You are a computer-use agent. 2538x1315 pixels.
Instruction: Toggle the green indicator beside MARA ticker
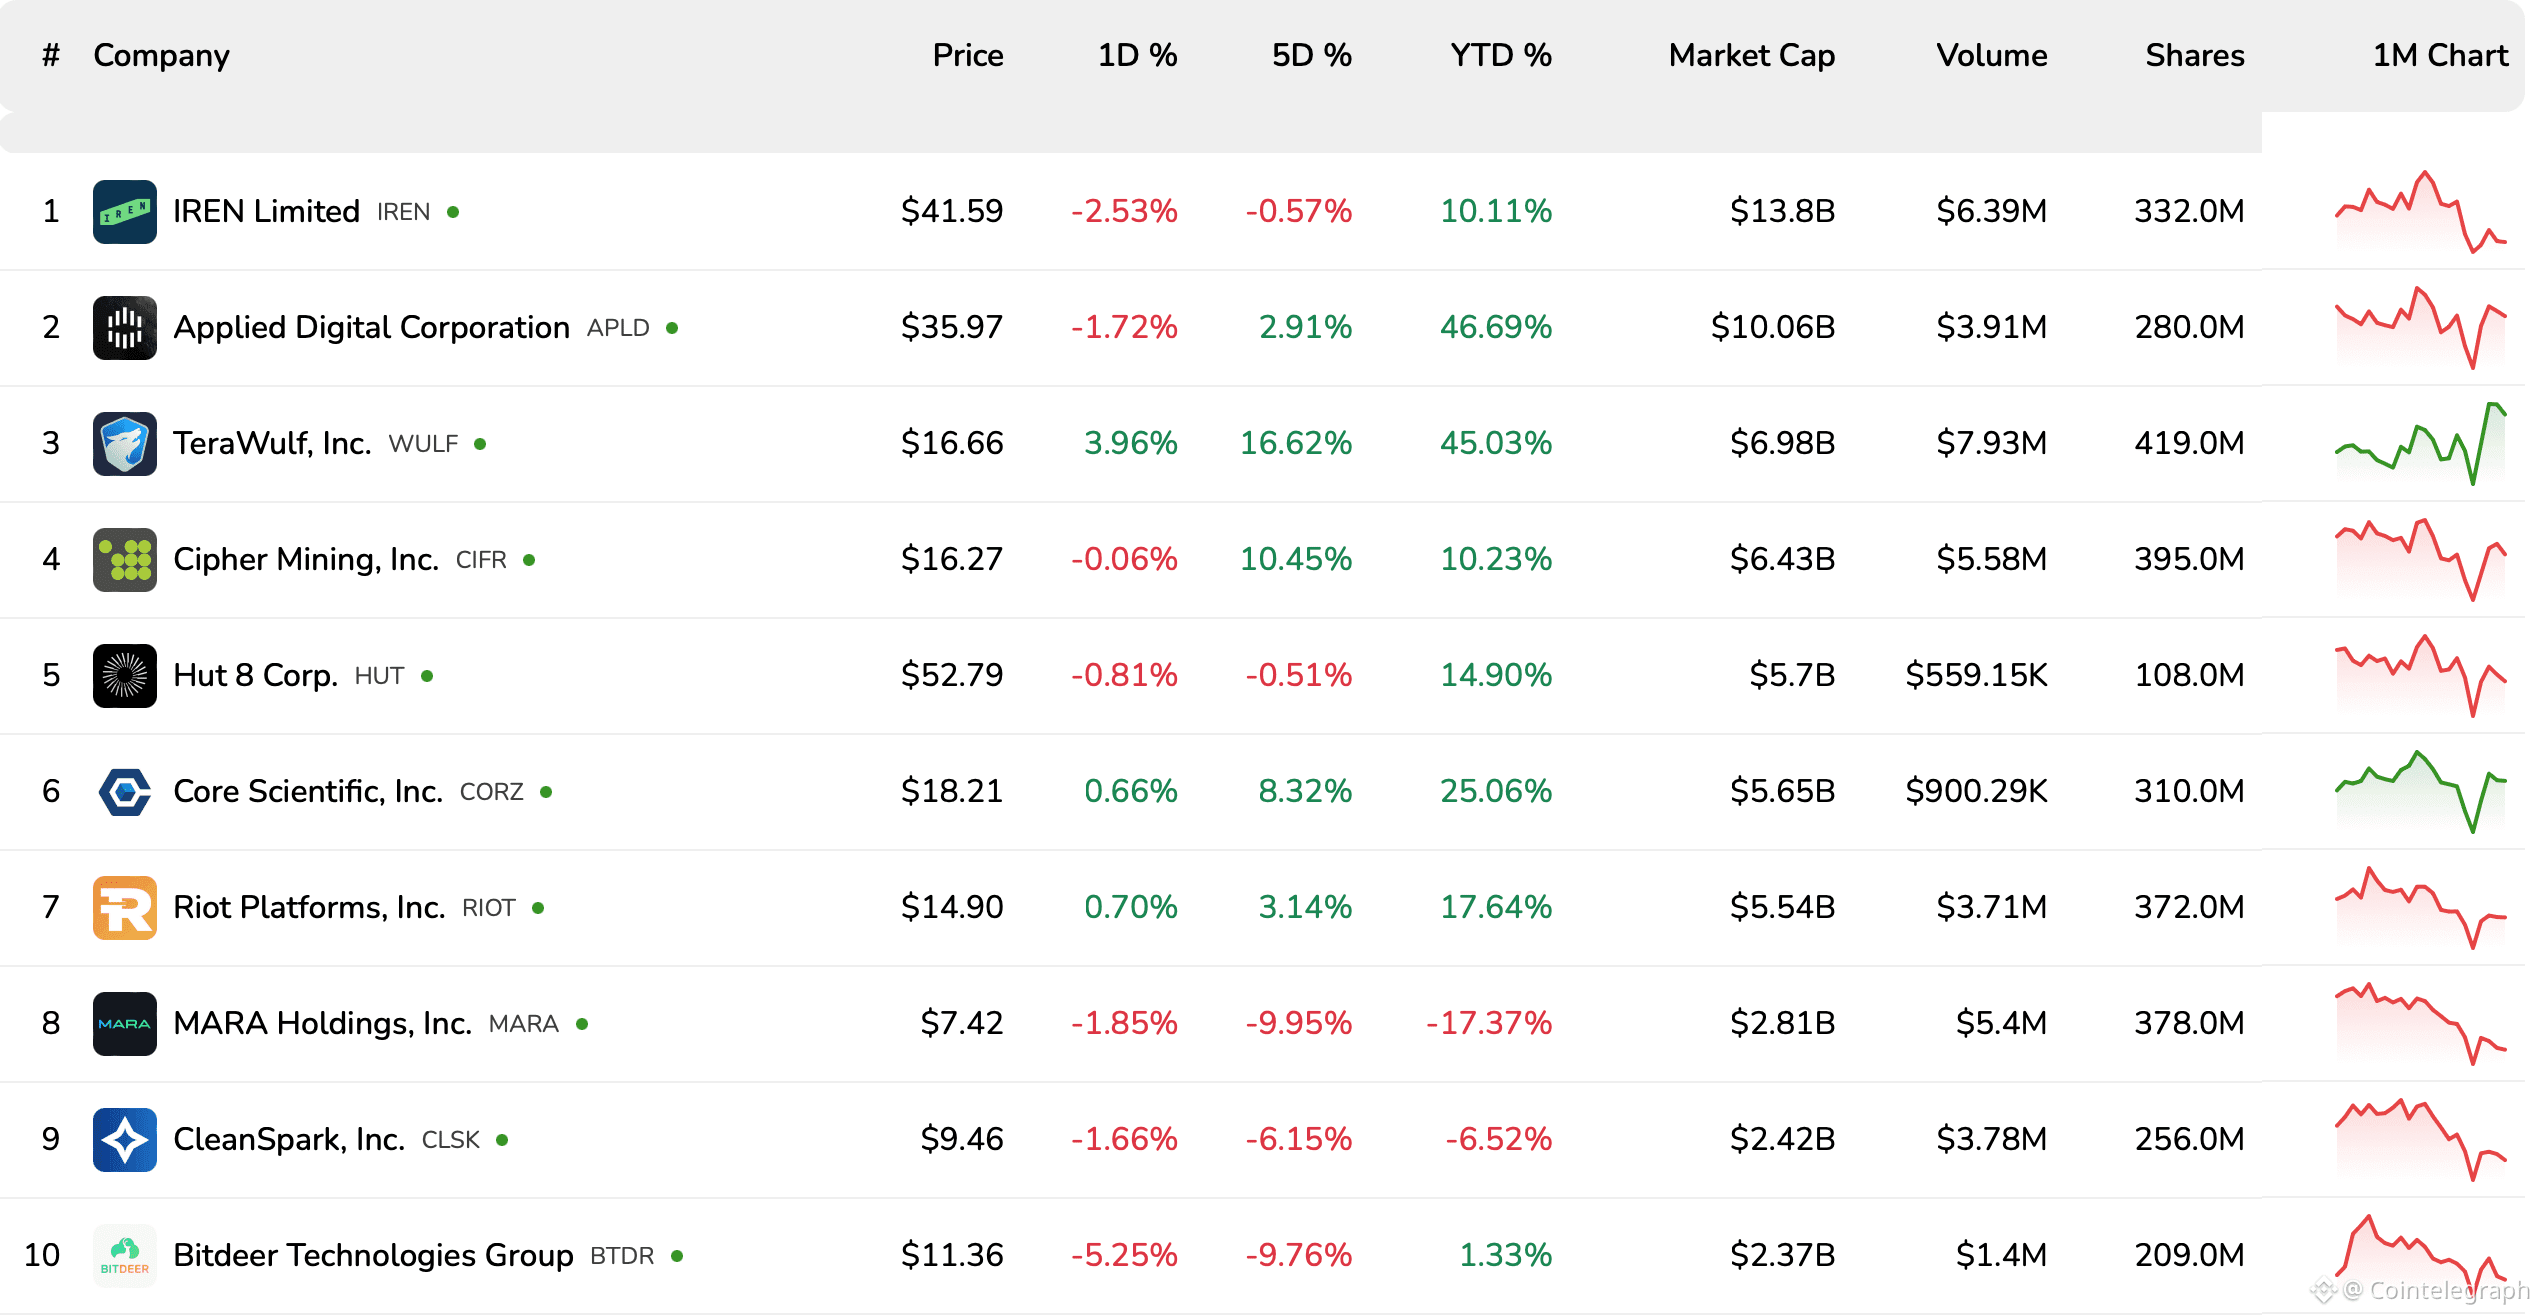click(581, 1024)
